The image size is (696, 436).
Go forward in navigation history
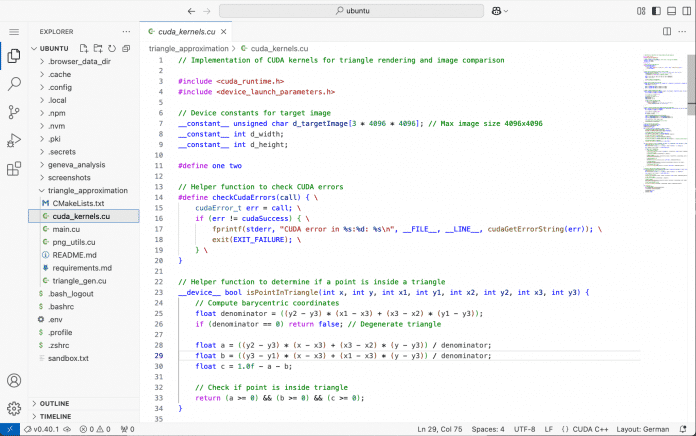pos(207,11)
